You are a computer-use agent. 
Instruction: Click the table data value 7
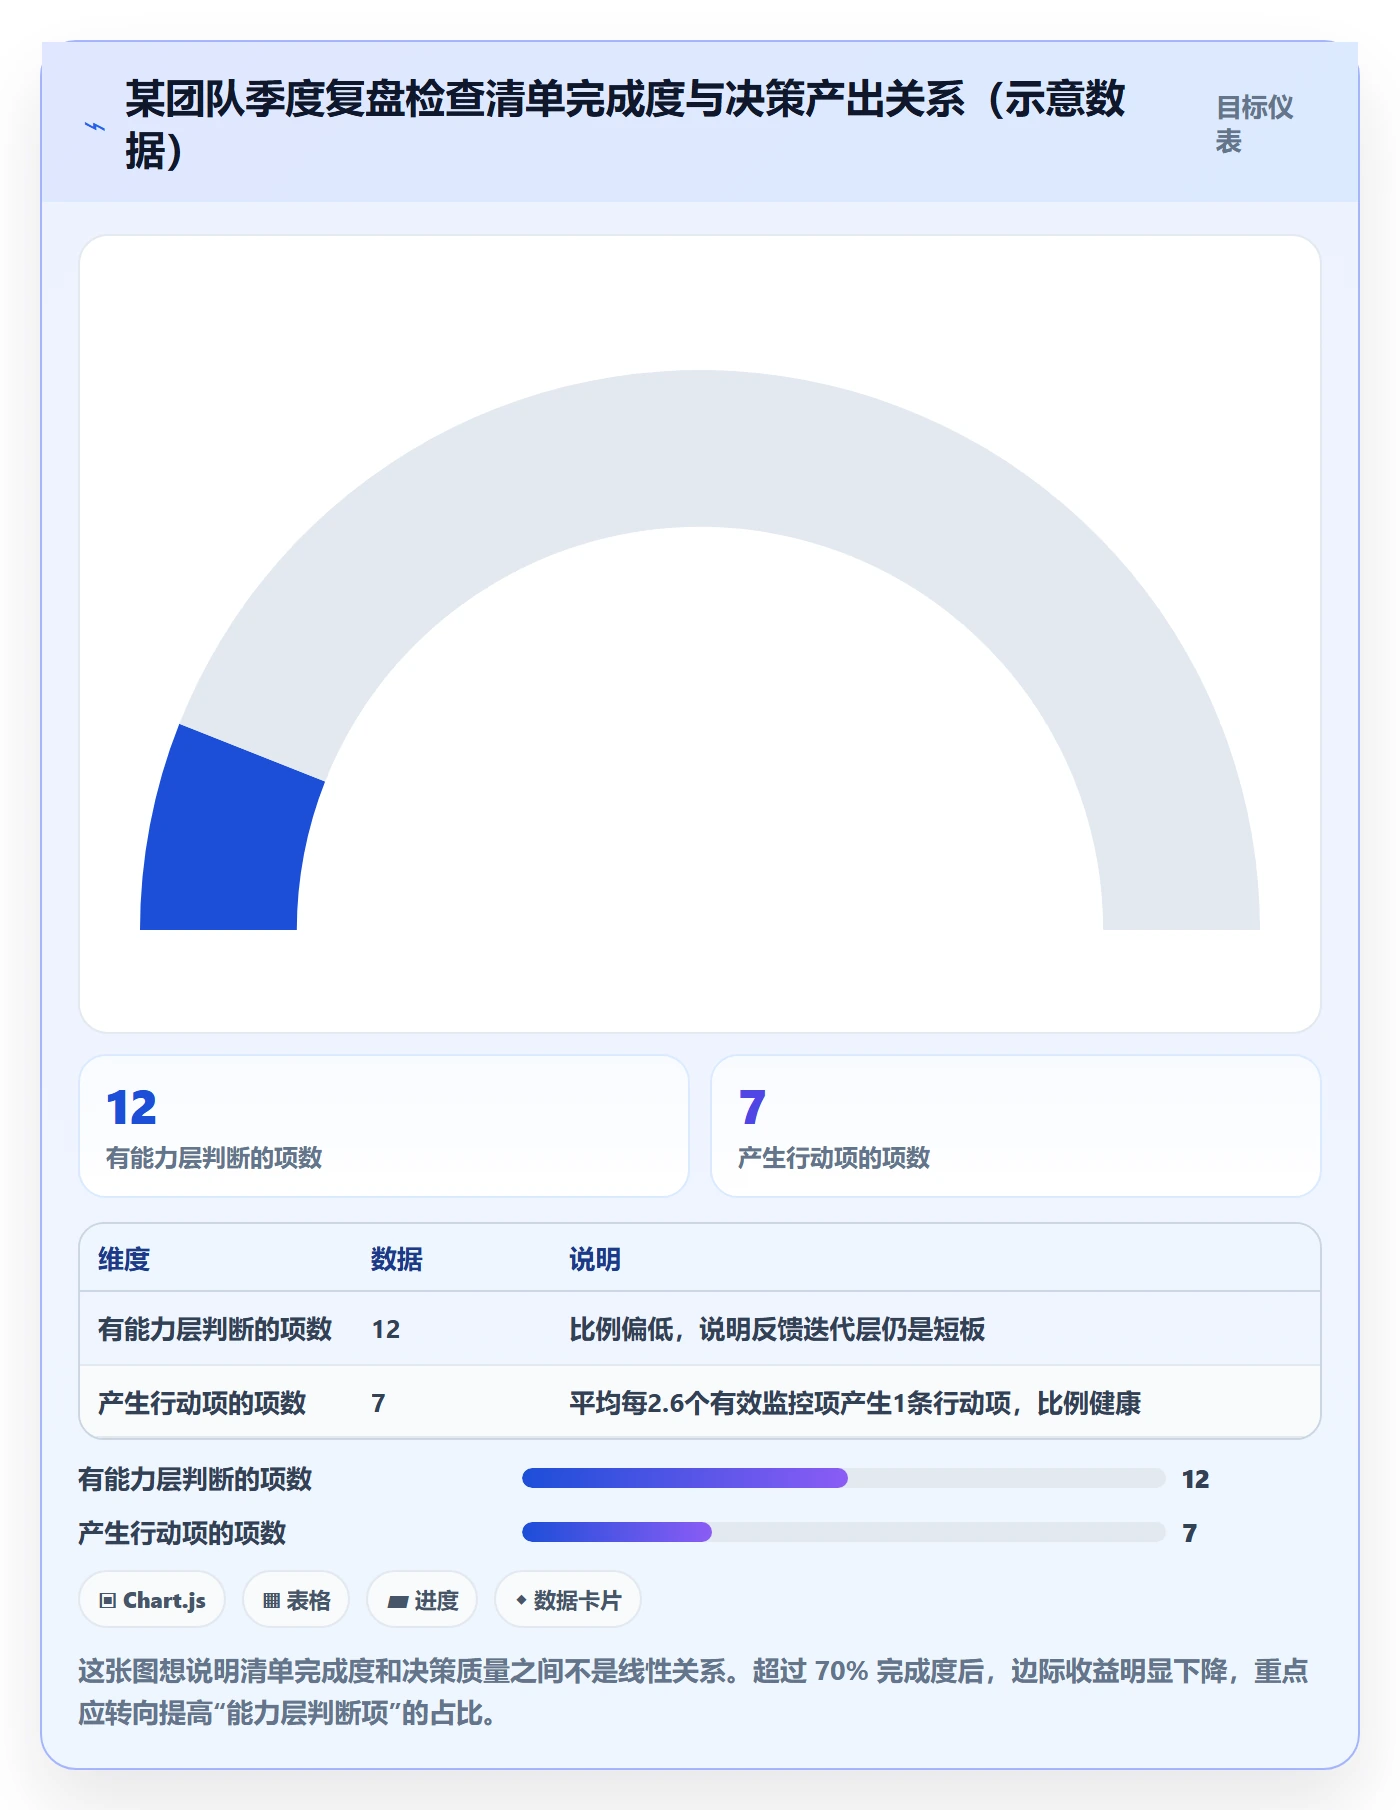[378, 1403]
